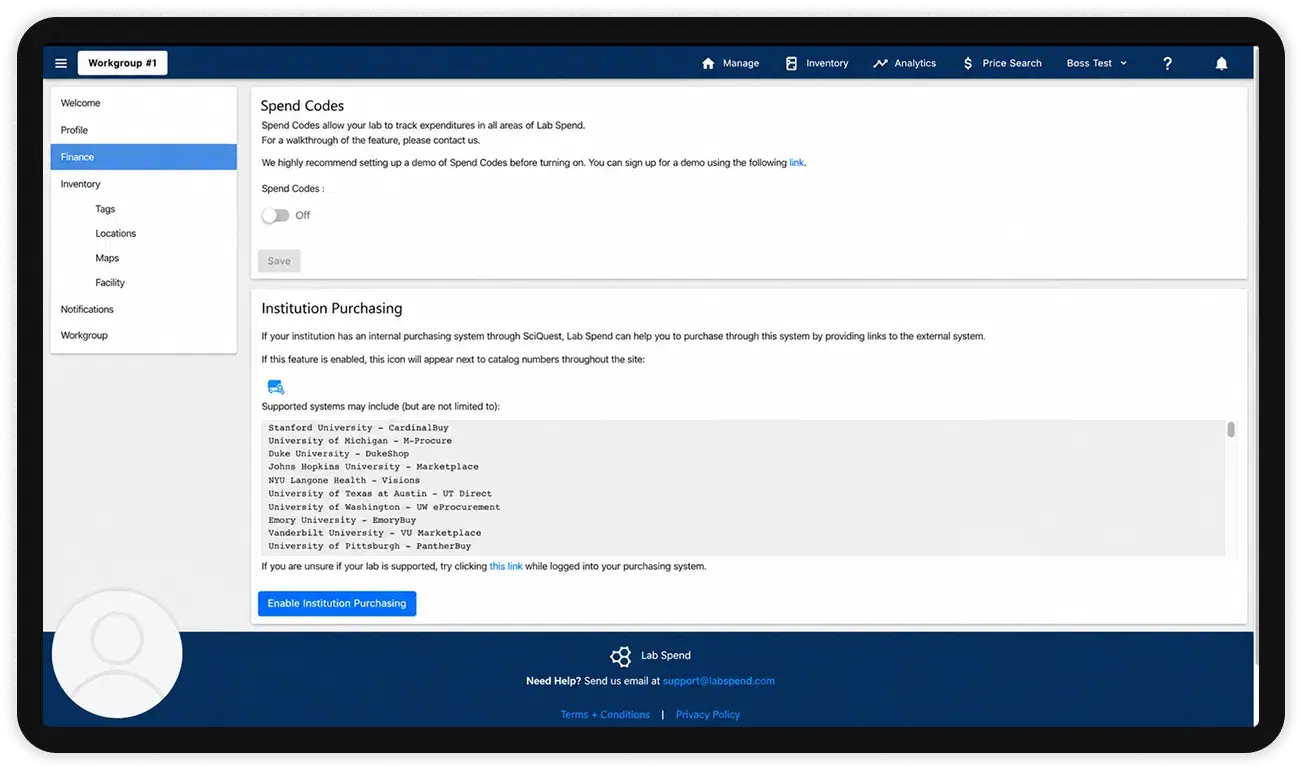Select Welcome in the sidebar
Screen dimensions: 1302x770
[144, 103]
